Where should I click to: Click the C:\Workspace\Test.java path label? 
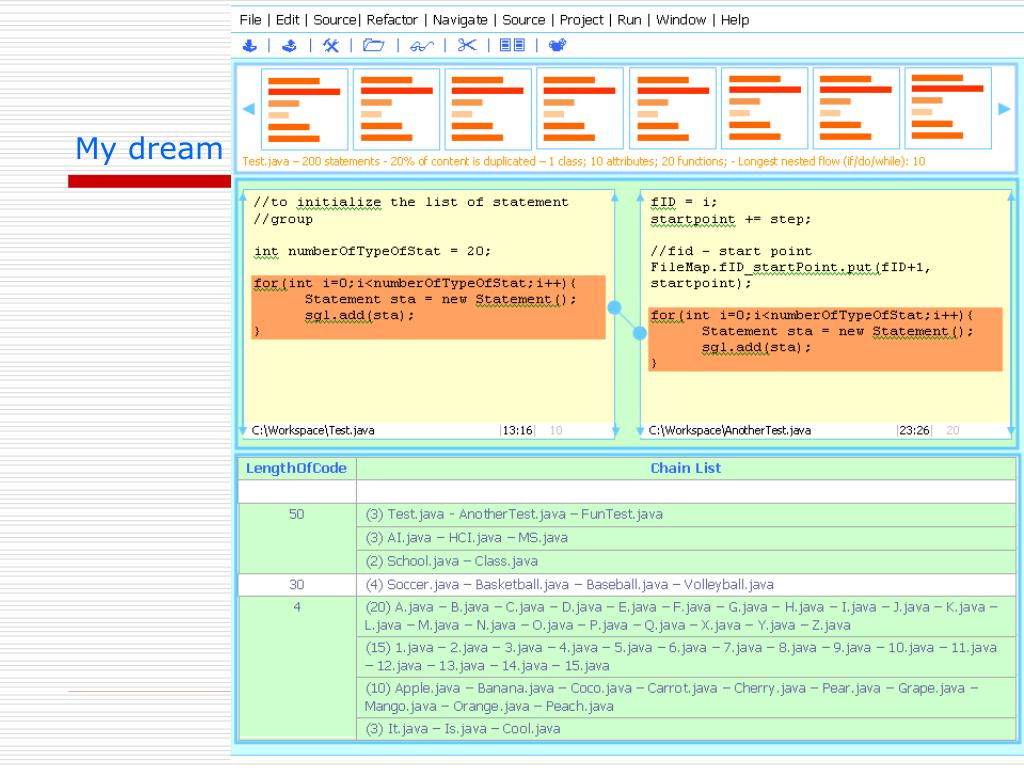tap(313, 430)
